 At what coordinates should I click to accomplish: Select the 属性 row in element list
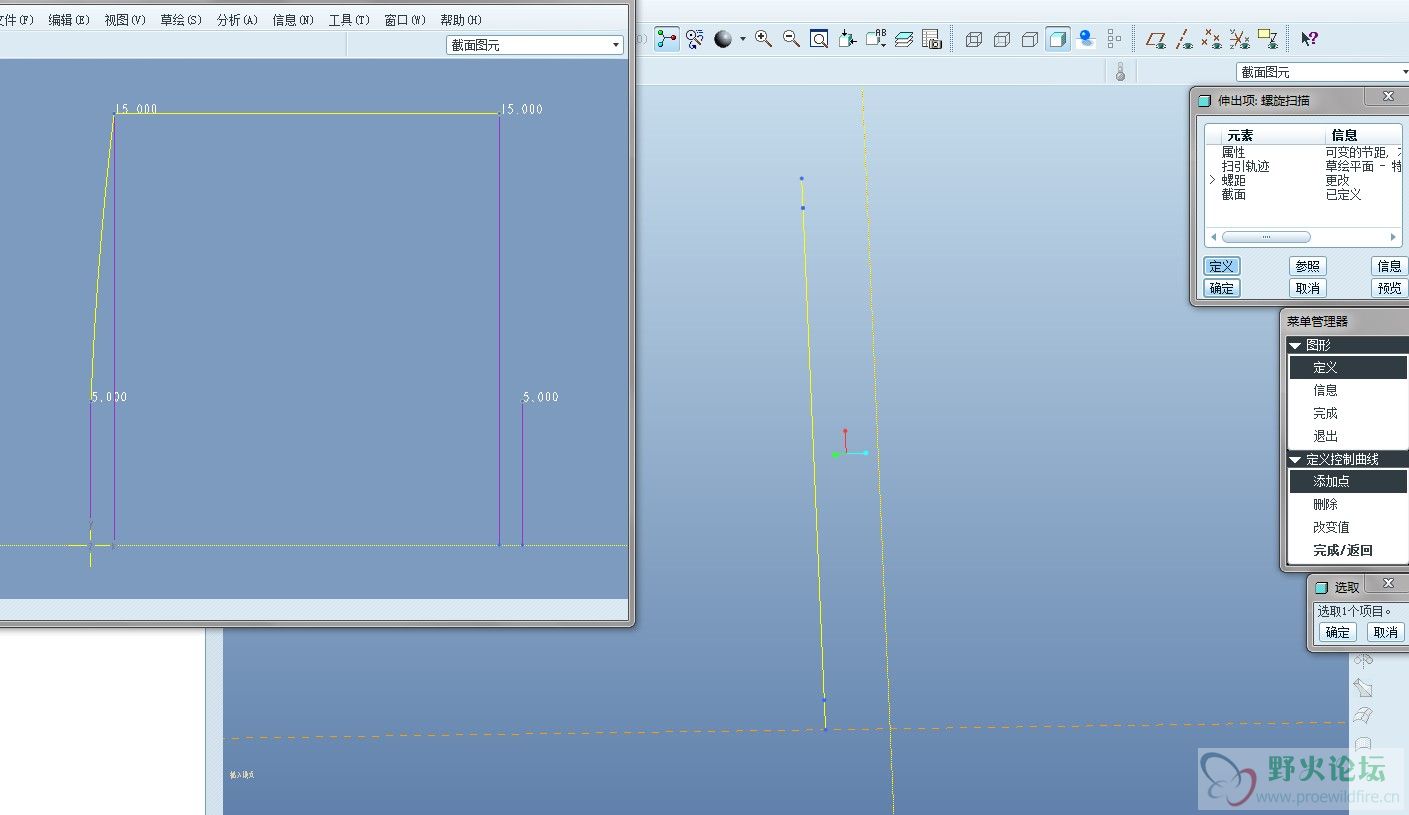[1304, 152]
